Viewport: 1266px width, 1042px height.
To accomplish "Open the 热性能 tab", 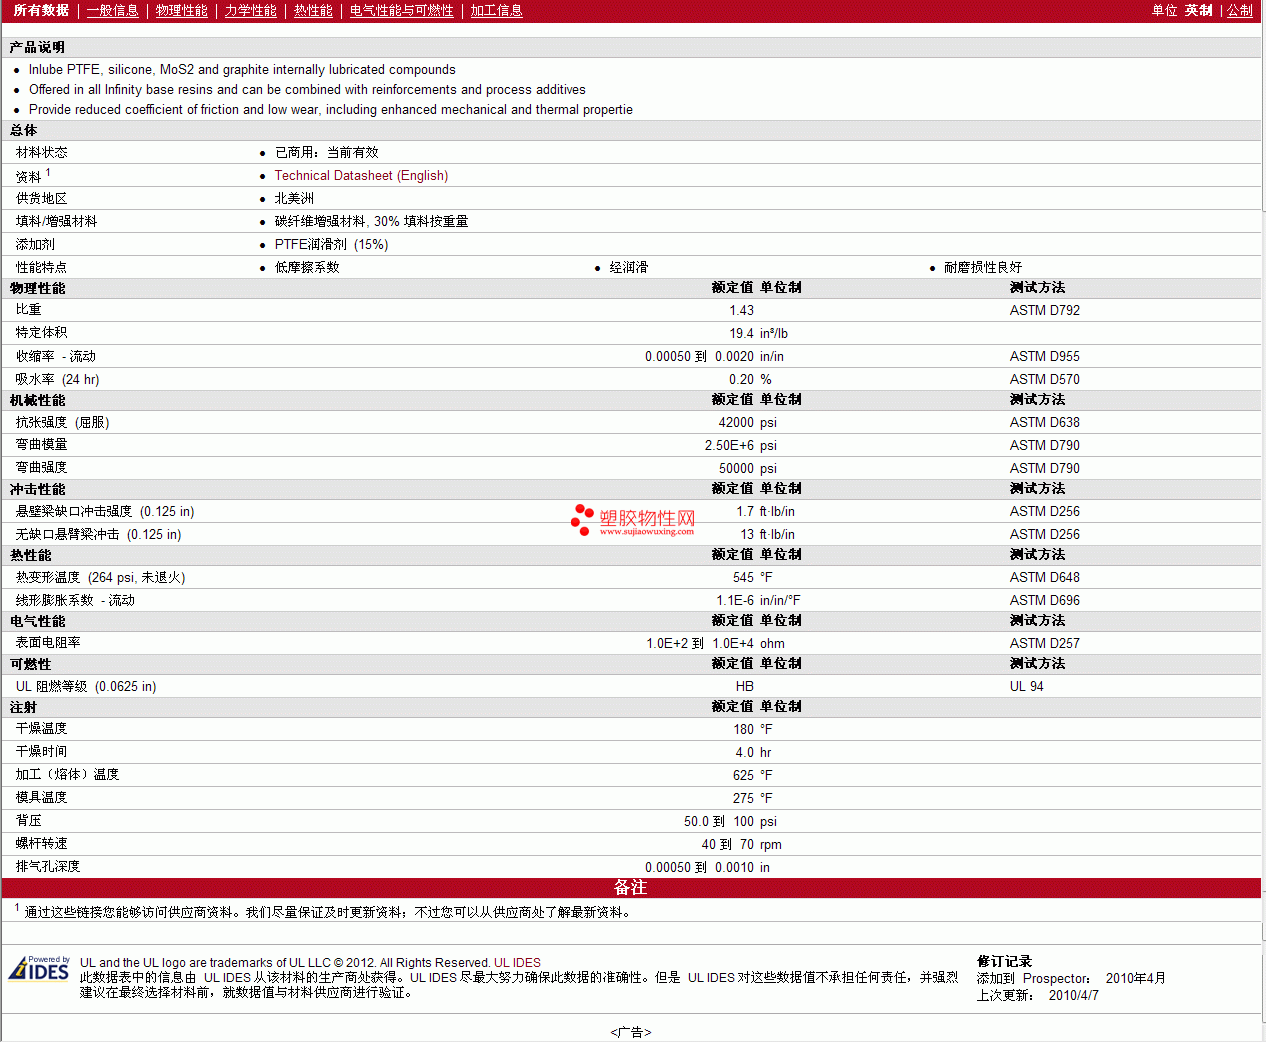I will coord(313,10).
